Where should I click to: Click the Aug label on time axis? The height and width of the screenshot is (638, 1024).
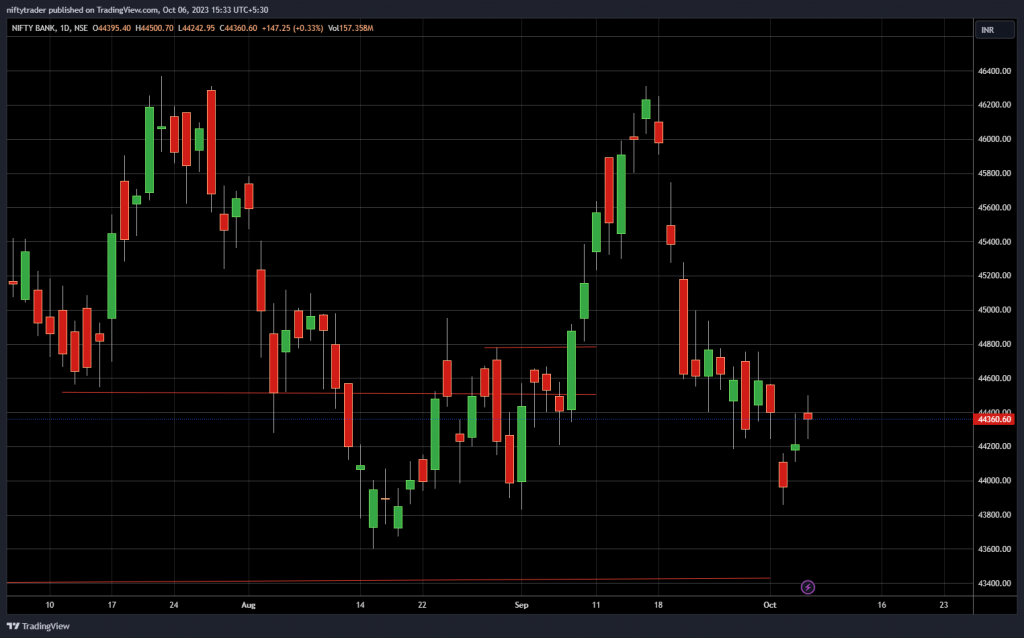[248, 605]
